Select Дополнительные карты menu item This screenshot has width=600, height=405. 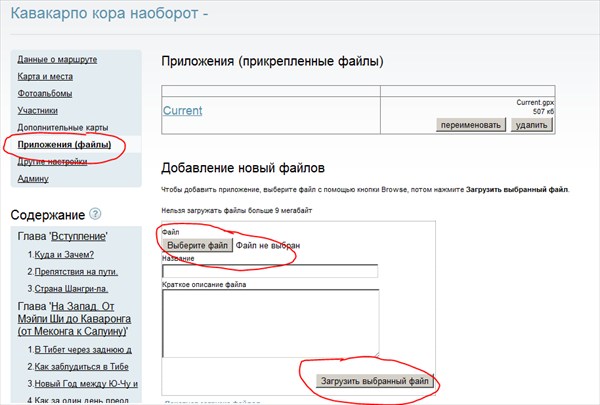coord(61,127)
